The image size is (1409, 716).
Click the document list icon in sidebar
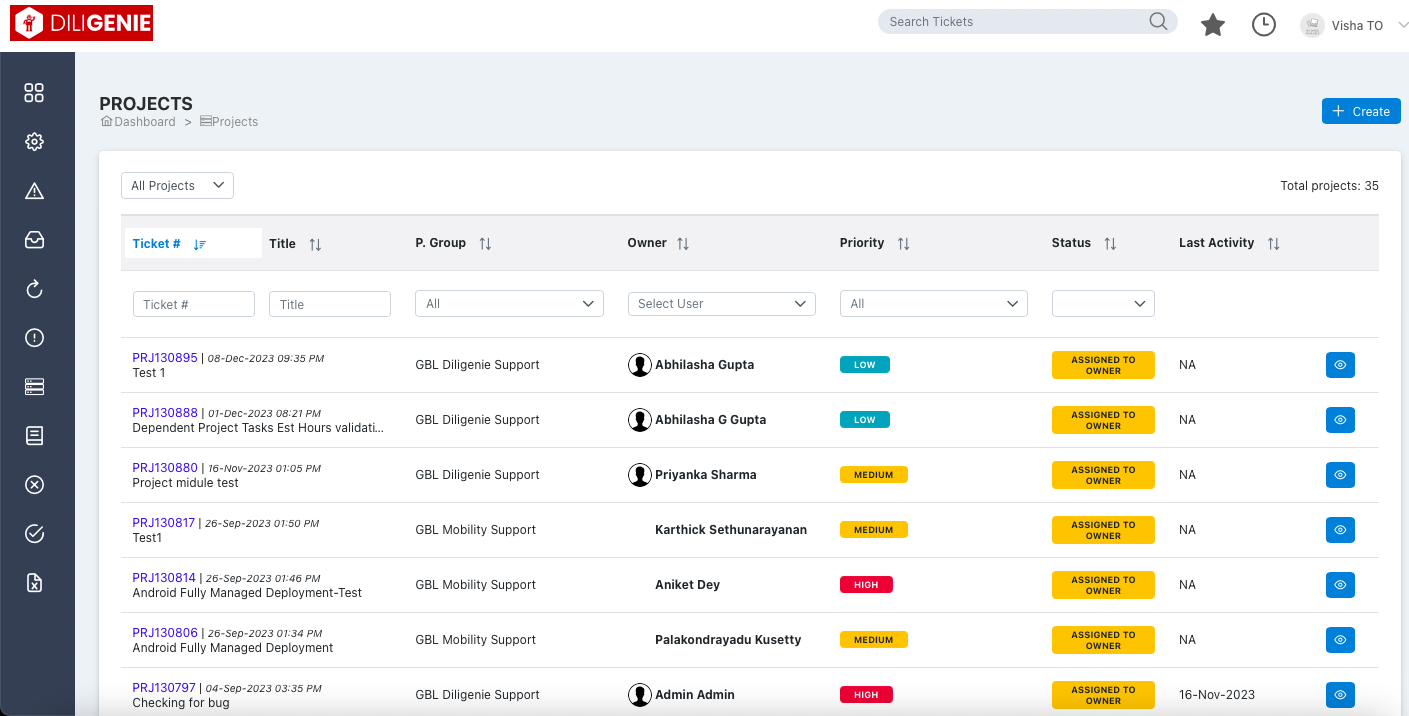coord(34,435)
